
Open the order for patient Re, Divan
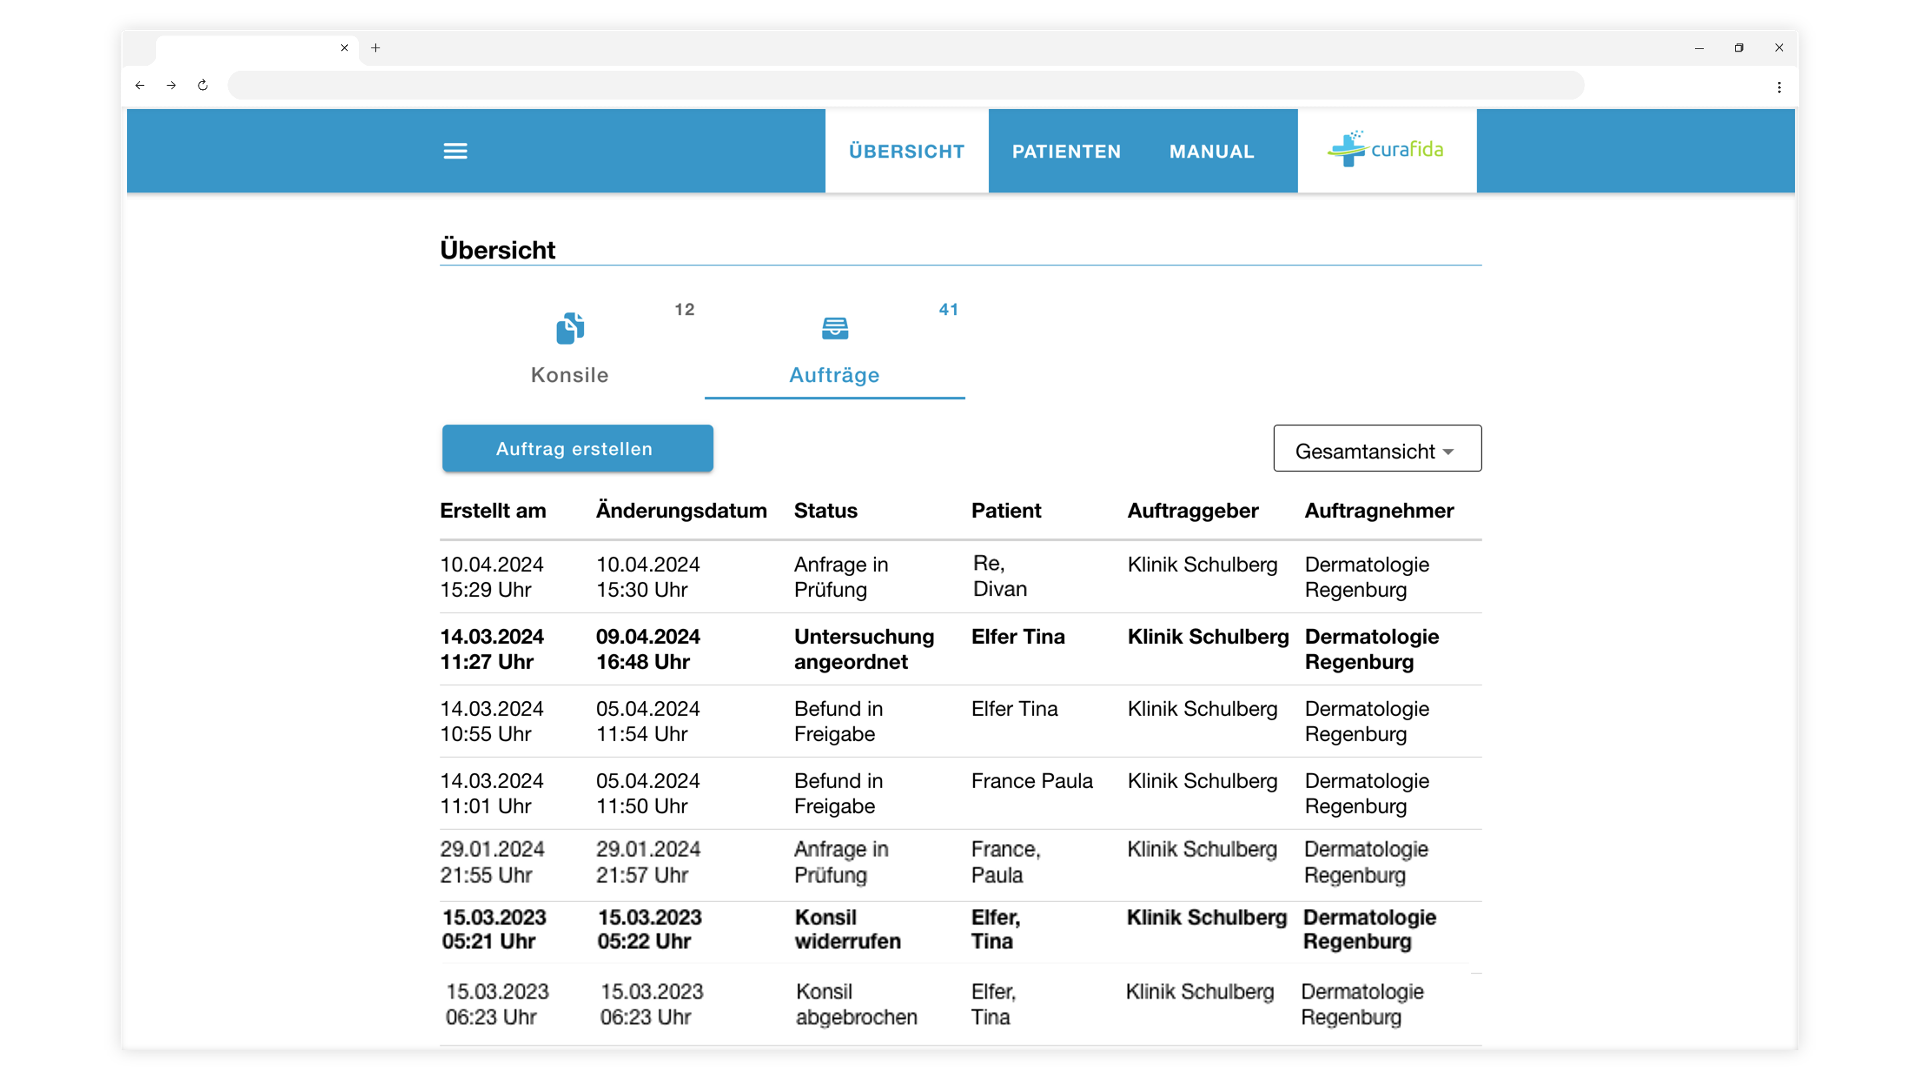click(x=1000, y=576)
